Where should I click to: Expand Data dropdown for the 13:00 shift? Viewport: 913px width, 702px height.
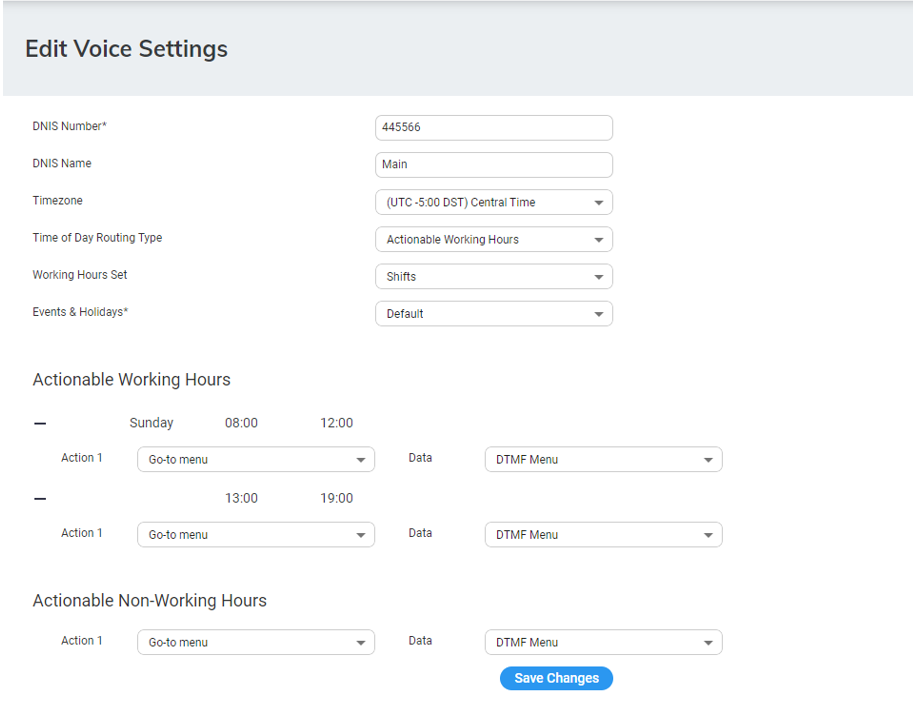[603, 535]
